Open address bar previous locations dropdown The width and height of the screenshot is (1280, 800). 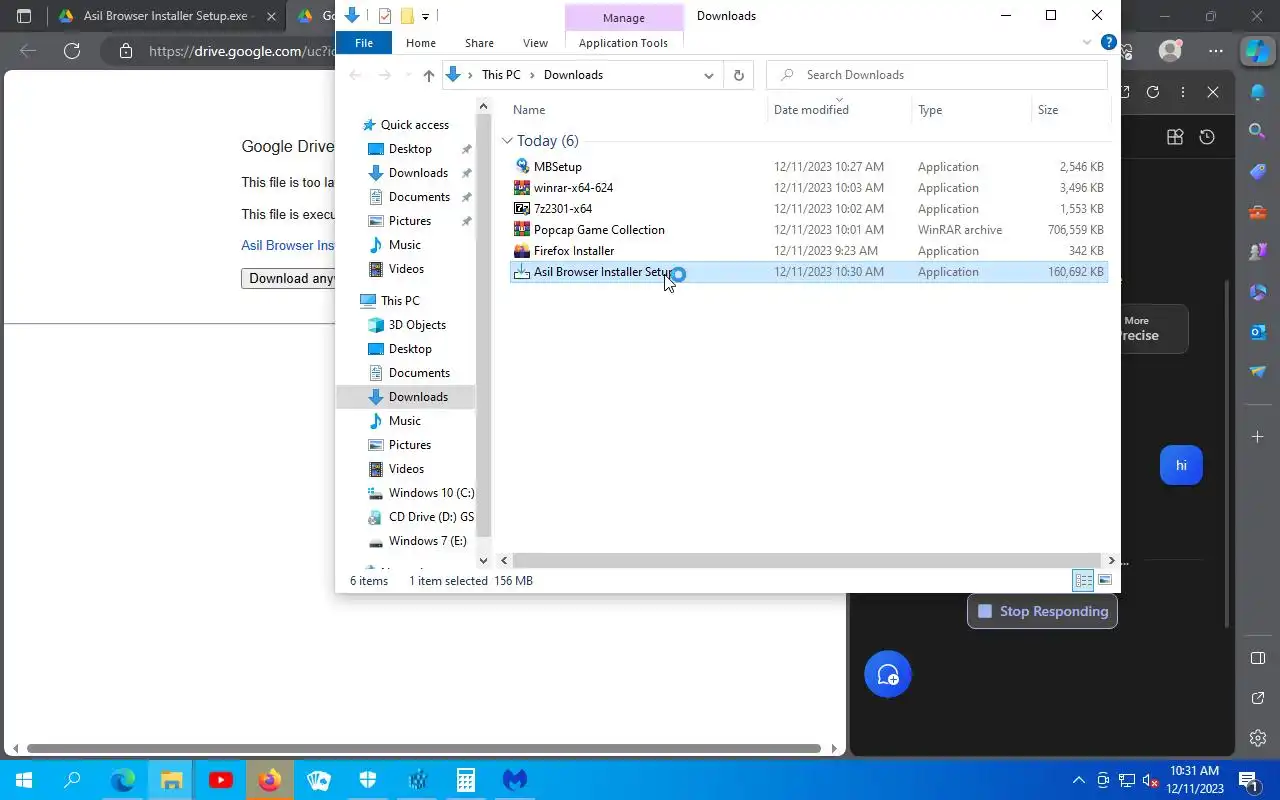pyautogui.click(x=709, y=75)
